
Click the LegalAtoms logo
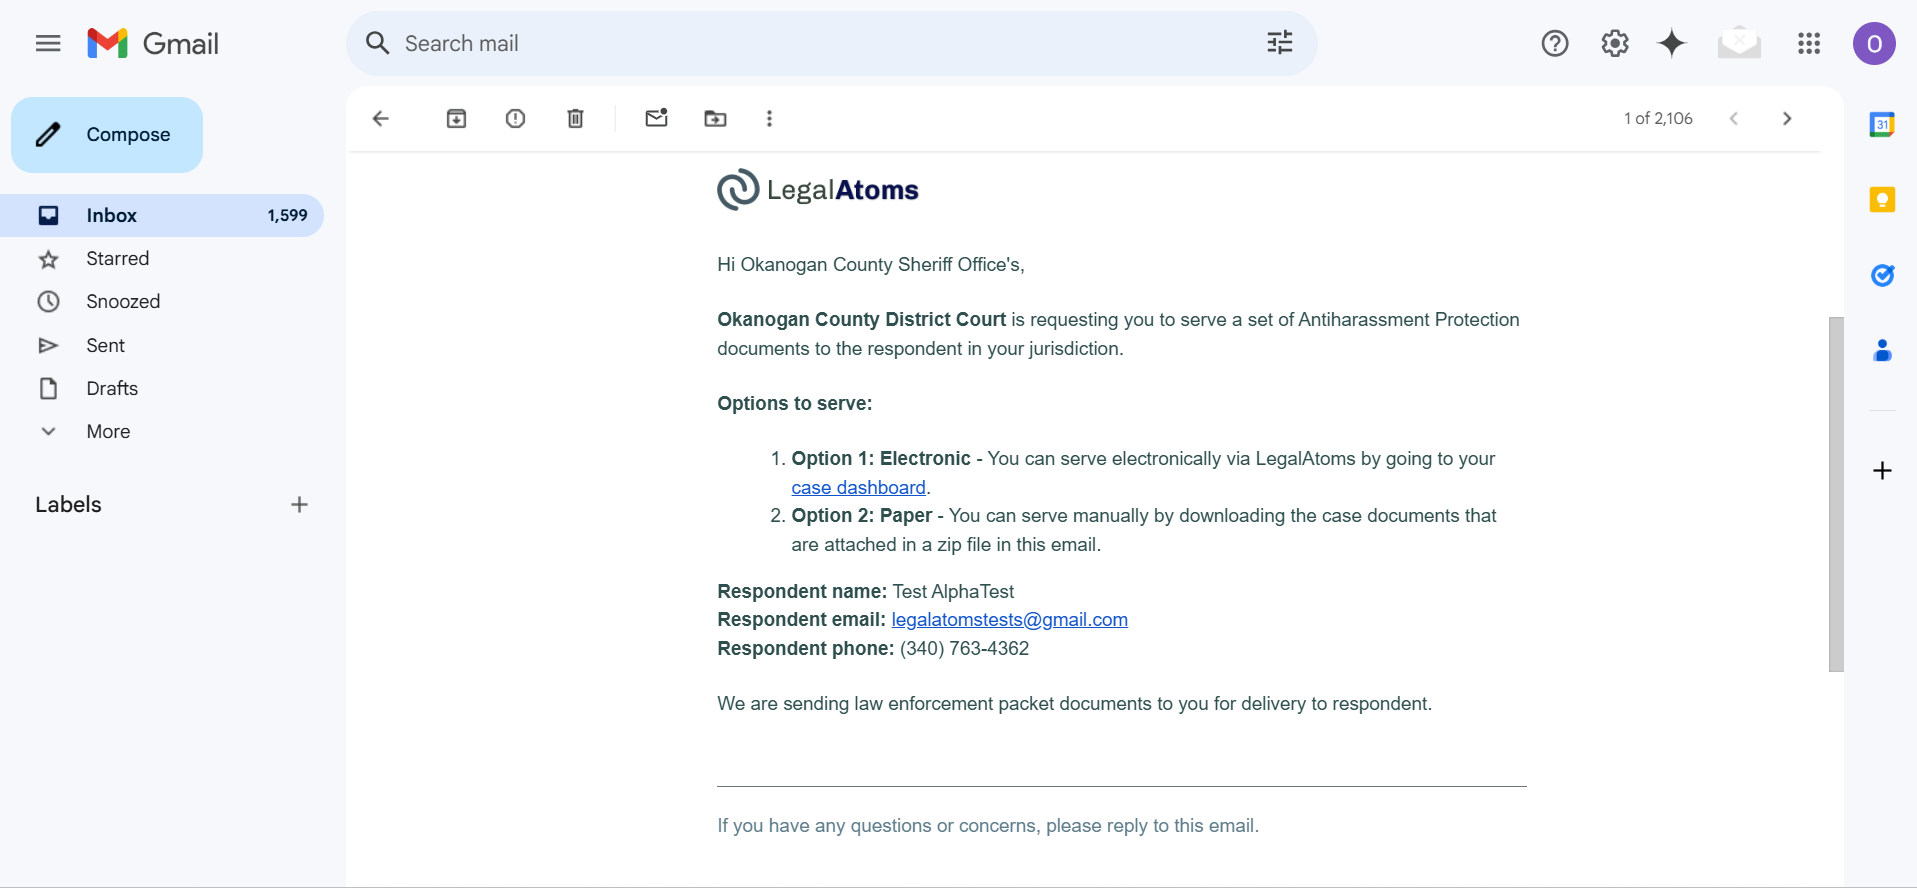pyautogui.click(x=817, y=189)
